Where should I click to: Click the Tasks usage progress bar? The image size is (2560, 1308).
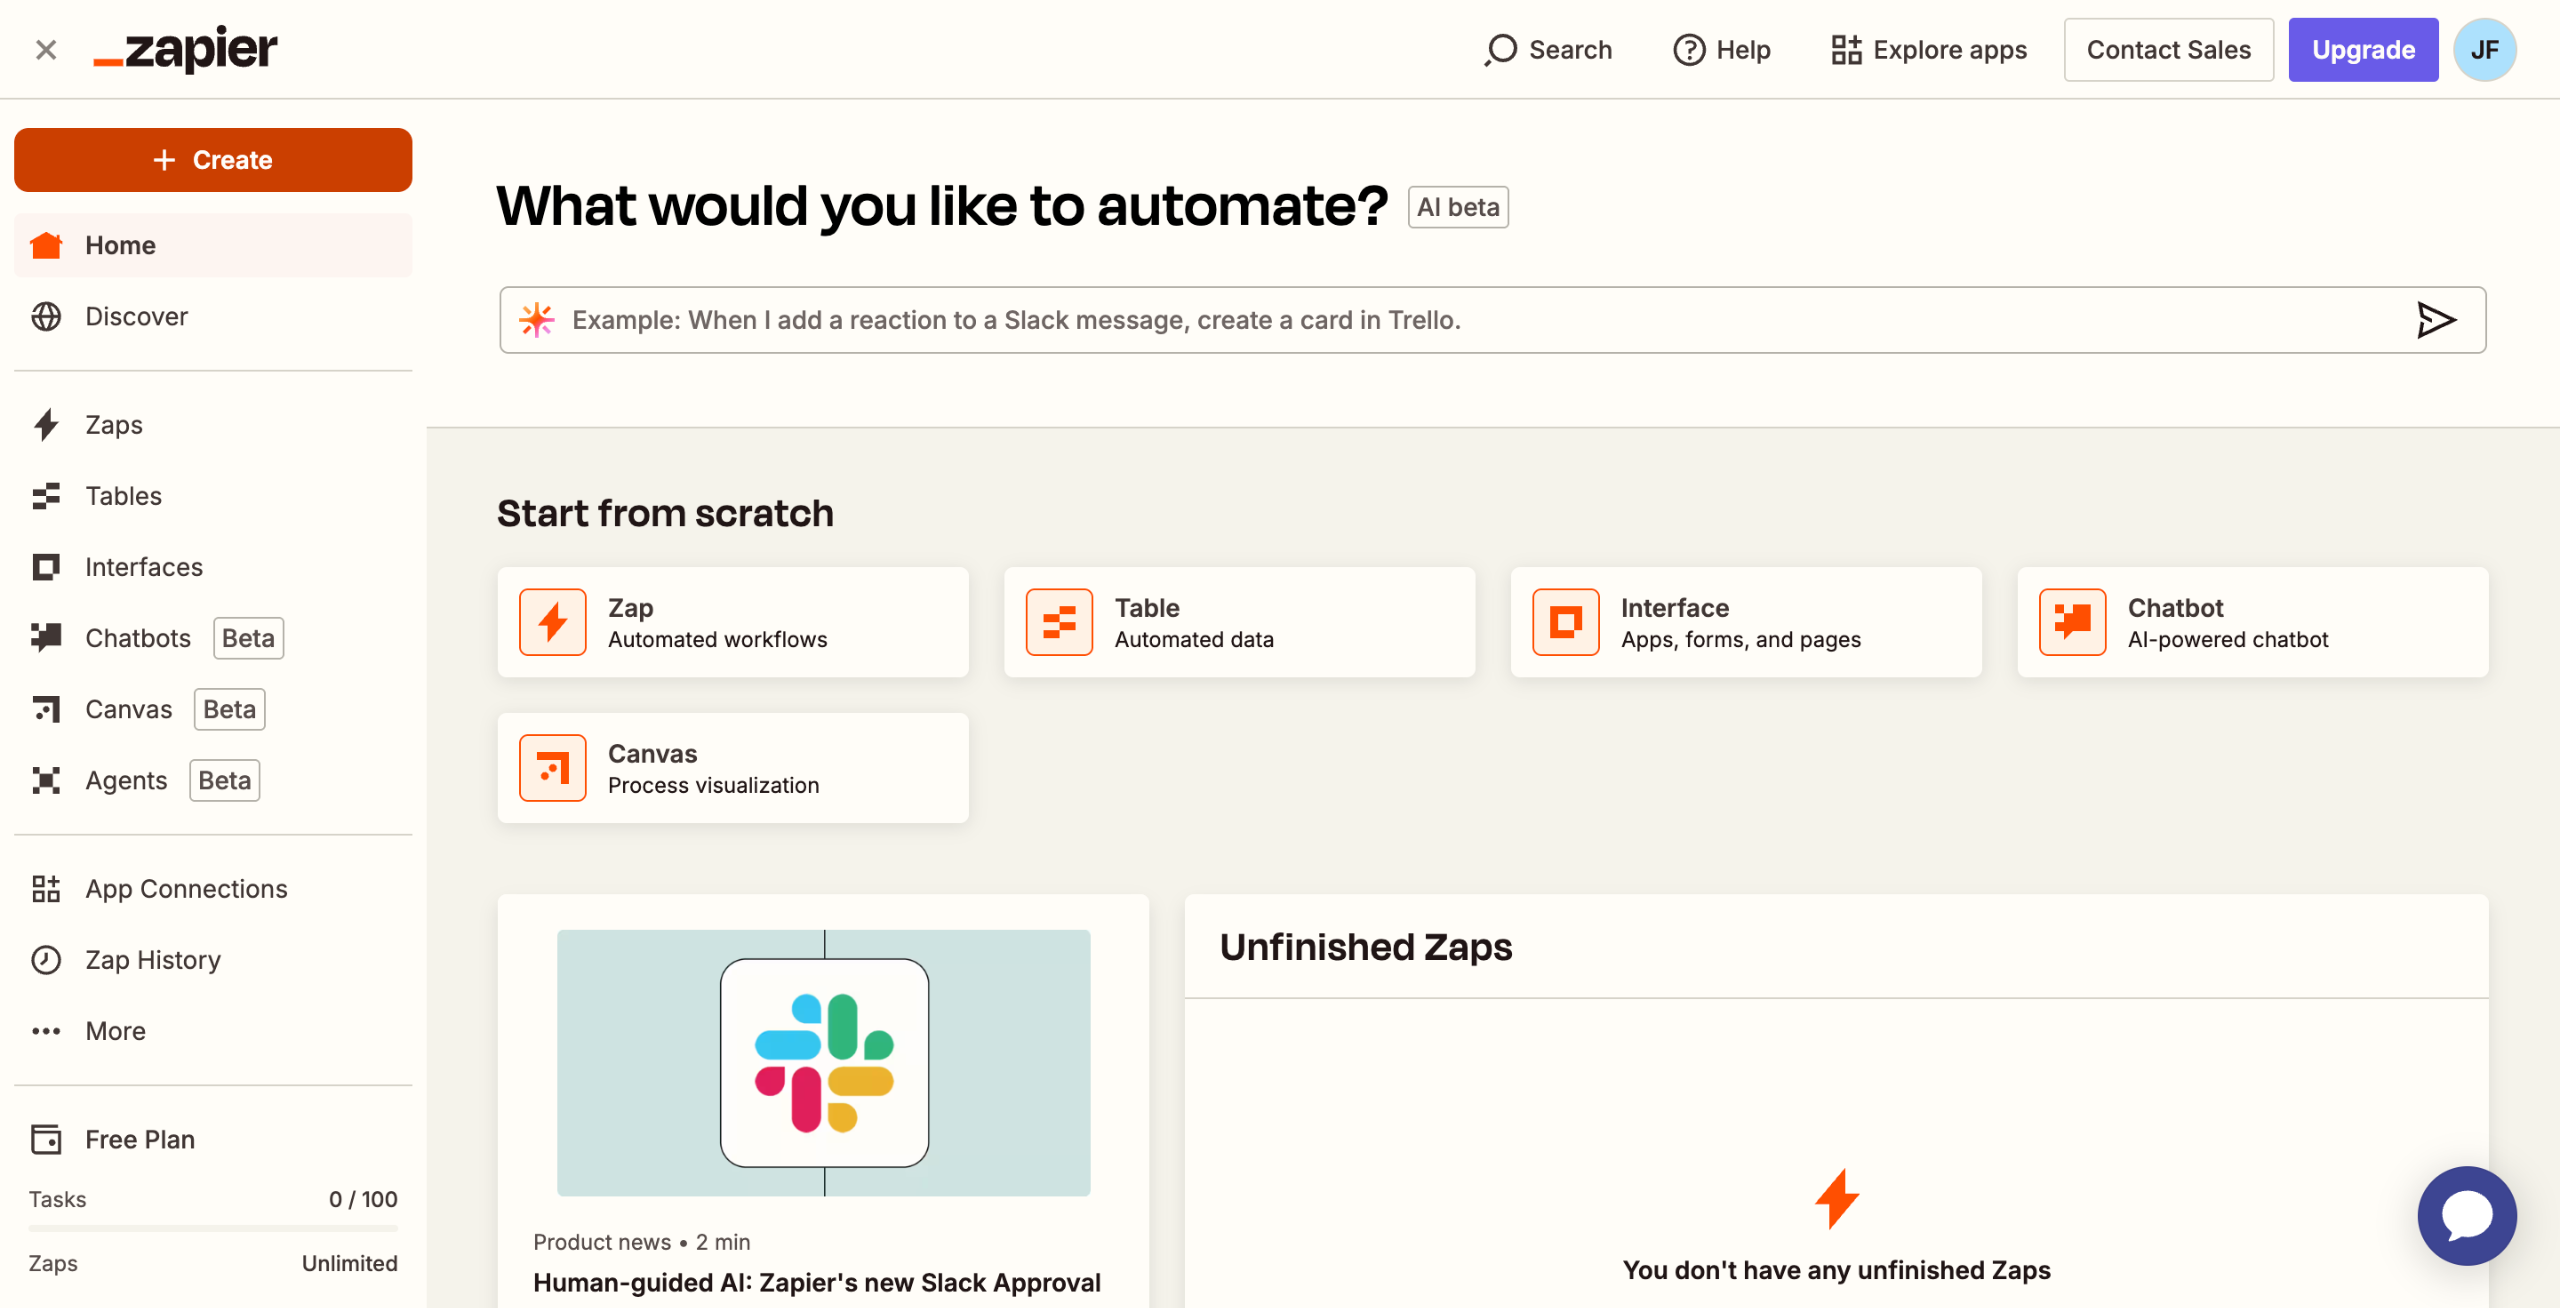[x=213, y=1227]
